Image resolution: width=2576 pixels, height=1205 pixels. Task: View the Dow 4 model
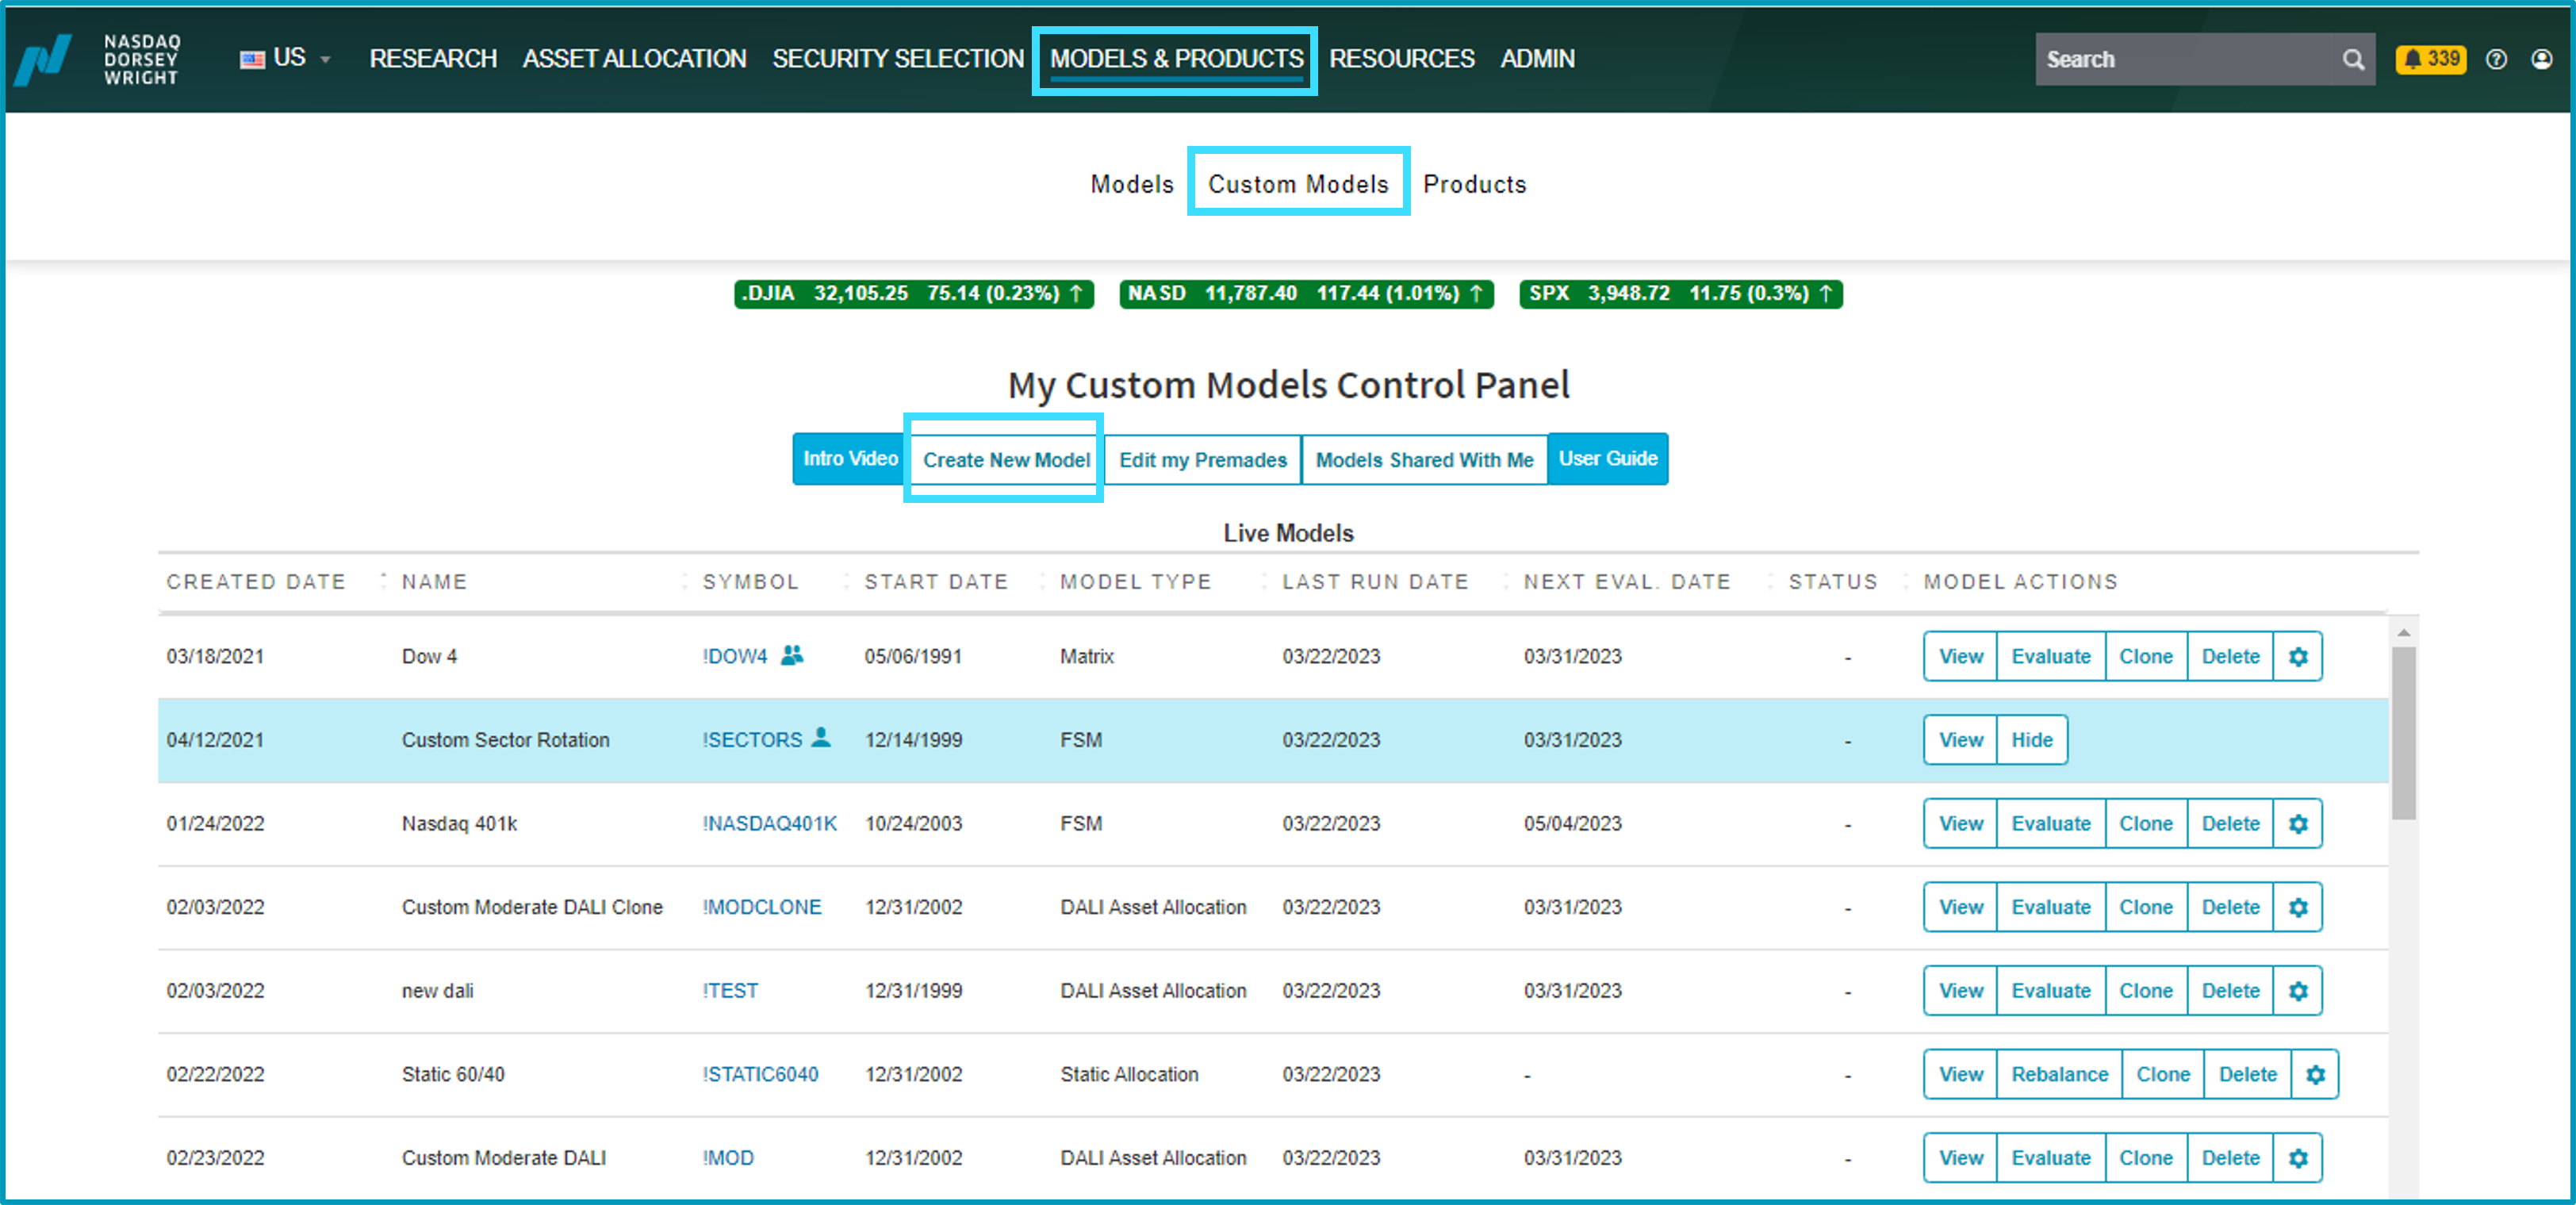pos(1960,656)
